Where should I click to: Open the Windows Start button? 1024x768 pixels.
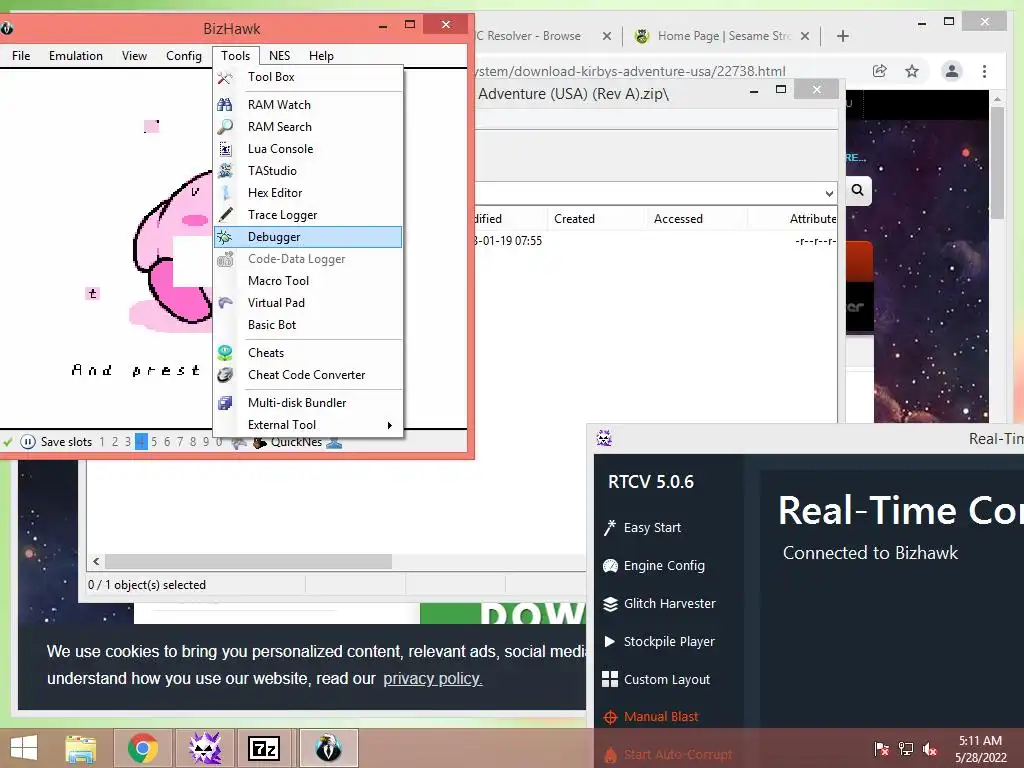(24, 748)
